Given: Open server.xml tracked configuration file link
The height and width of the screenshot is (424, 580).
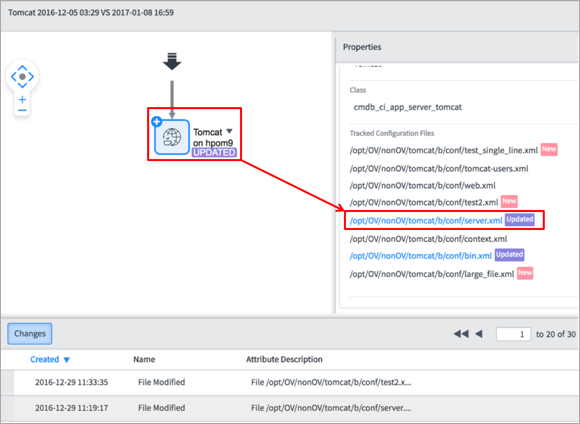Looking at the screenshot, I should [426, 221].
